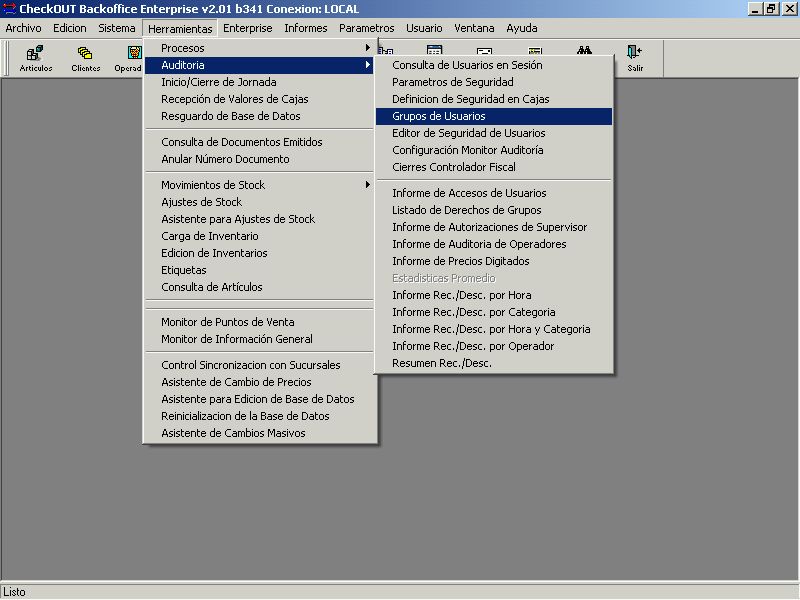Click the Salir exit toolbar icon
800x600 pixels.
(635, 58)
